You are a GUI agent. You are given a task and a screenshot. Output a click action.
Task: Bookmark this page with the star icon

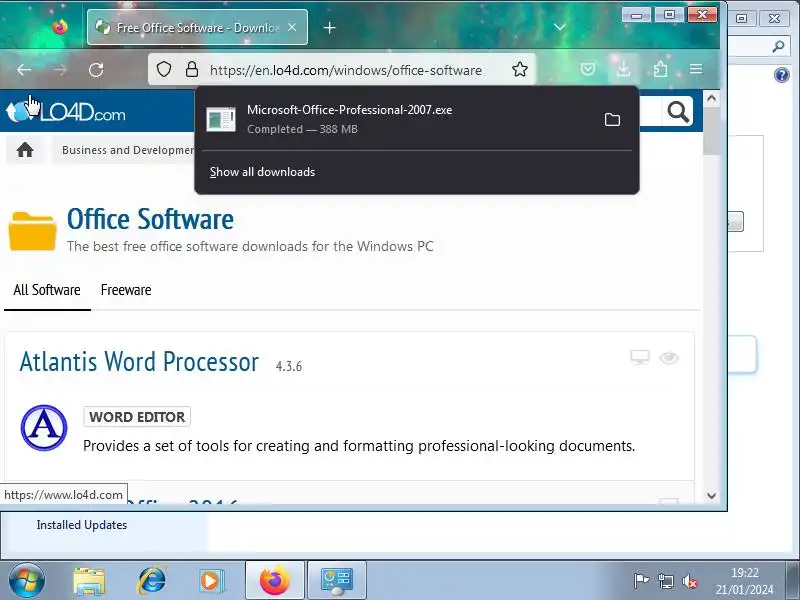519,69
